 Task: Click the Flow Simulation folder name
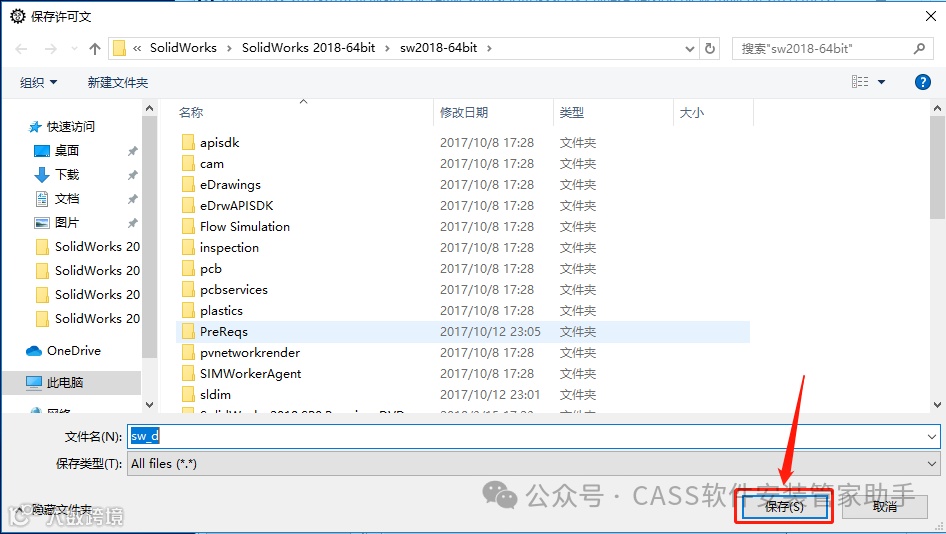245,227
